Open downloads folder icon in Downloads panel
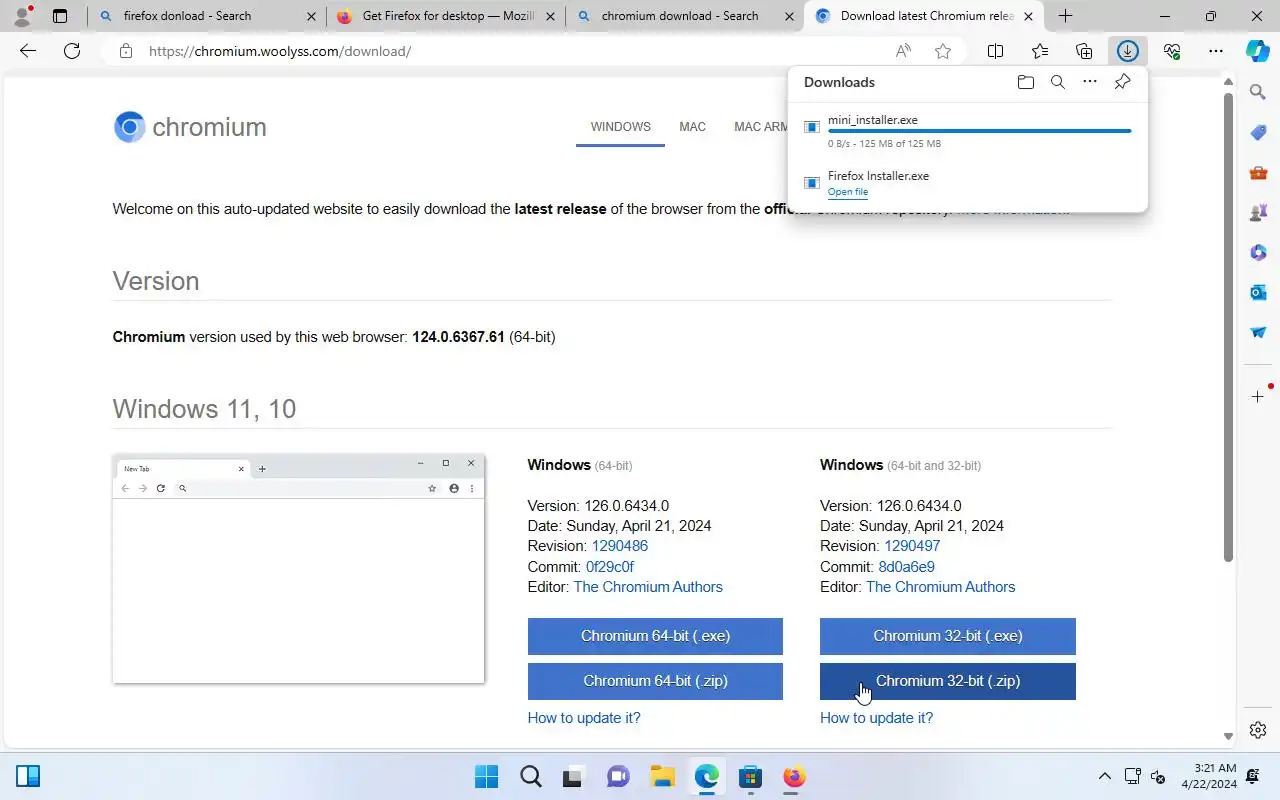The width and height of the screenshot is (1280, 800). tap(1026, 82)
